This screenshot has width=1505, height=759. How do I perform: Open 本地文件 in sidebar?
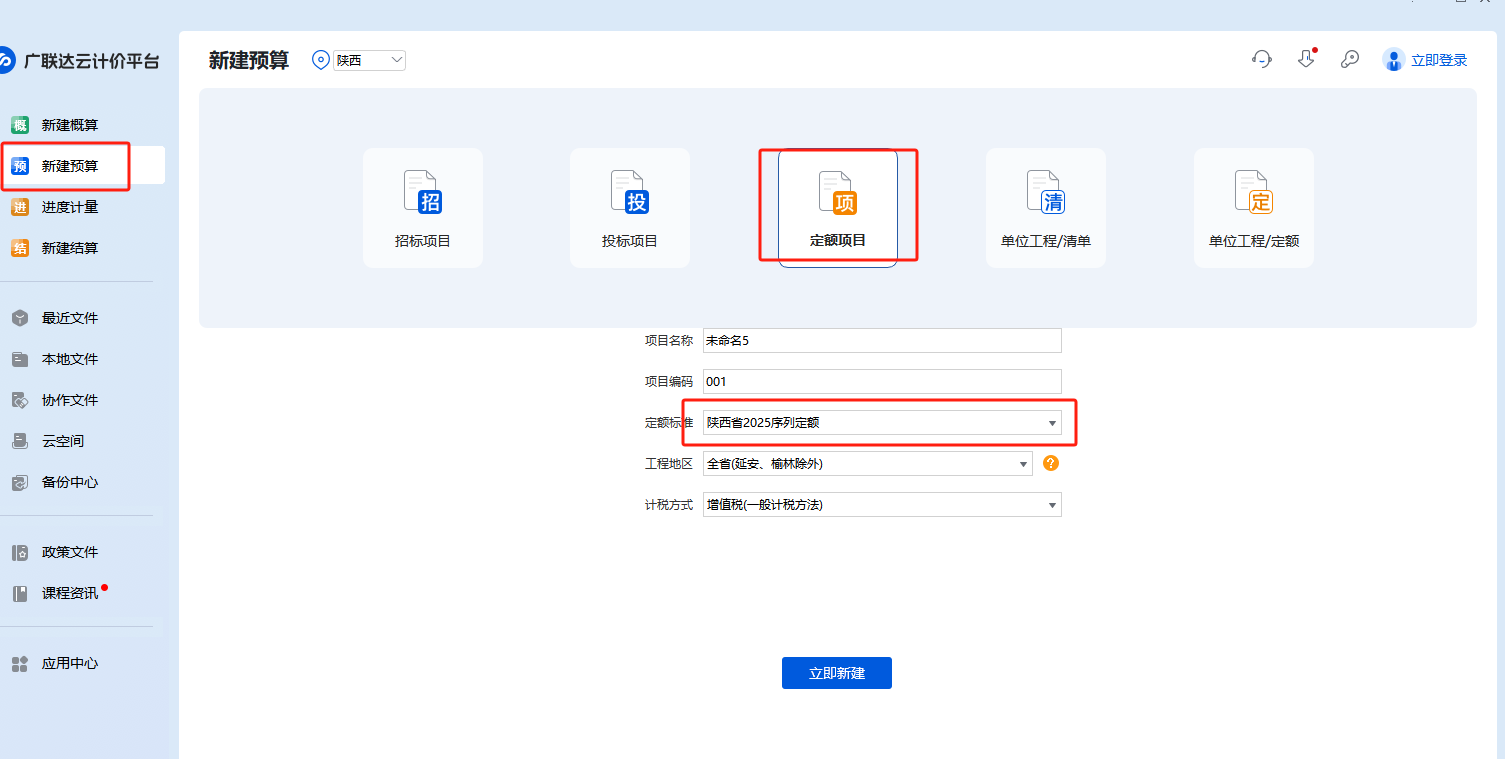click(x=70, y=359)
